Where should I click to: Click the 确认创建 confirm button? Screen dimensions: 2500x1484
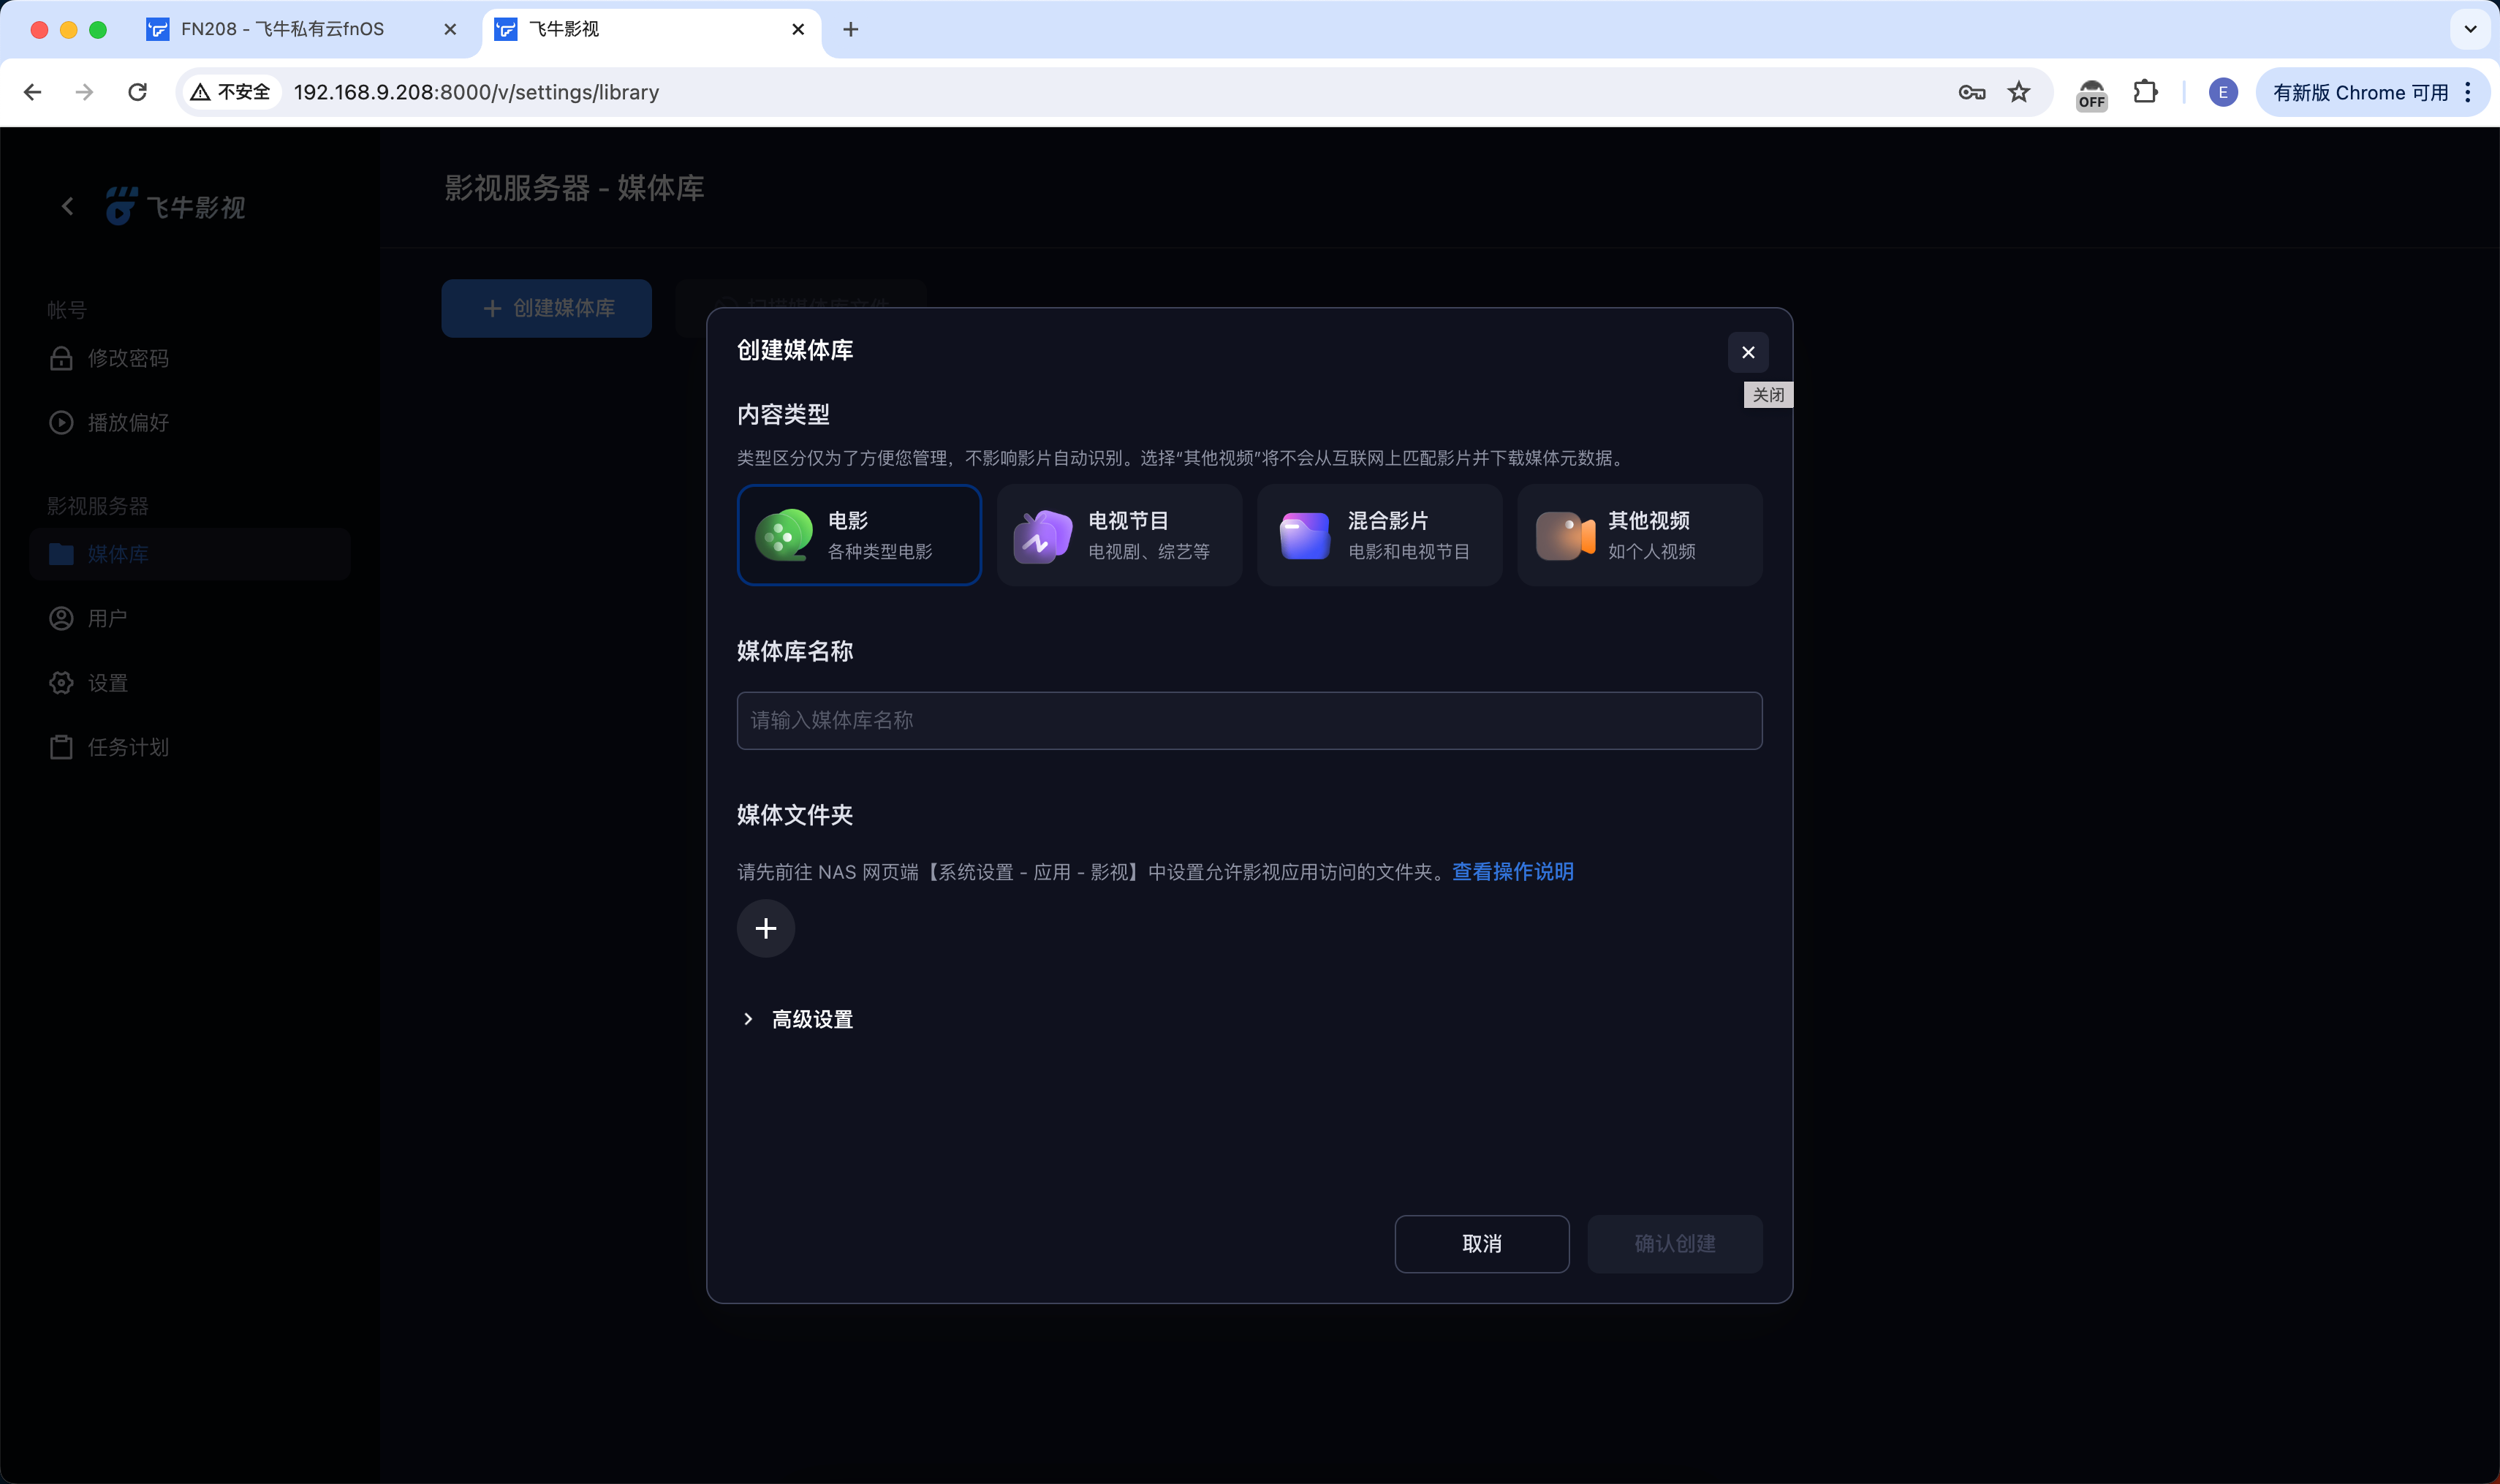click(1673, 1243)
